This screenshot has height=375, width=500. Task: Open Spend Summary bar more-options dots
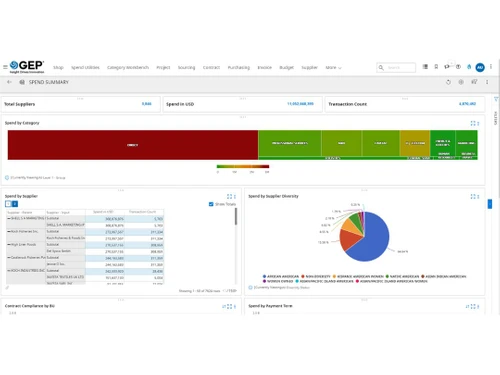(x=487, y=82)
